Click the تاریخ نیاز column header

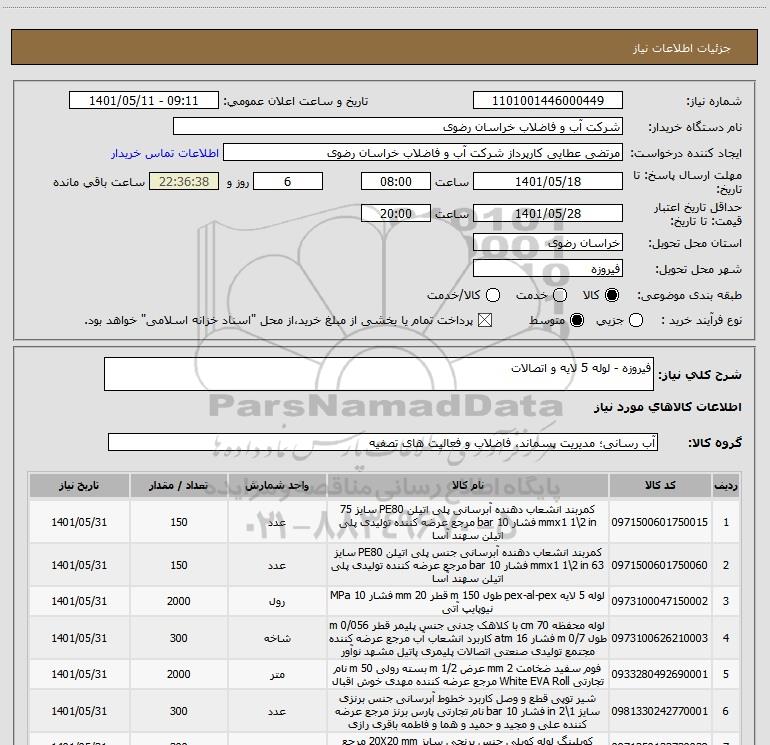click(x=79, y=485)
